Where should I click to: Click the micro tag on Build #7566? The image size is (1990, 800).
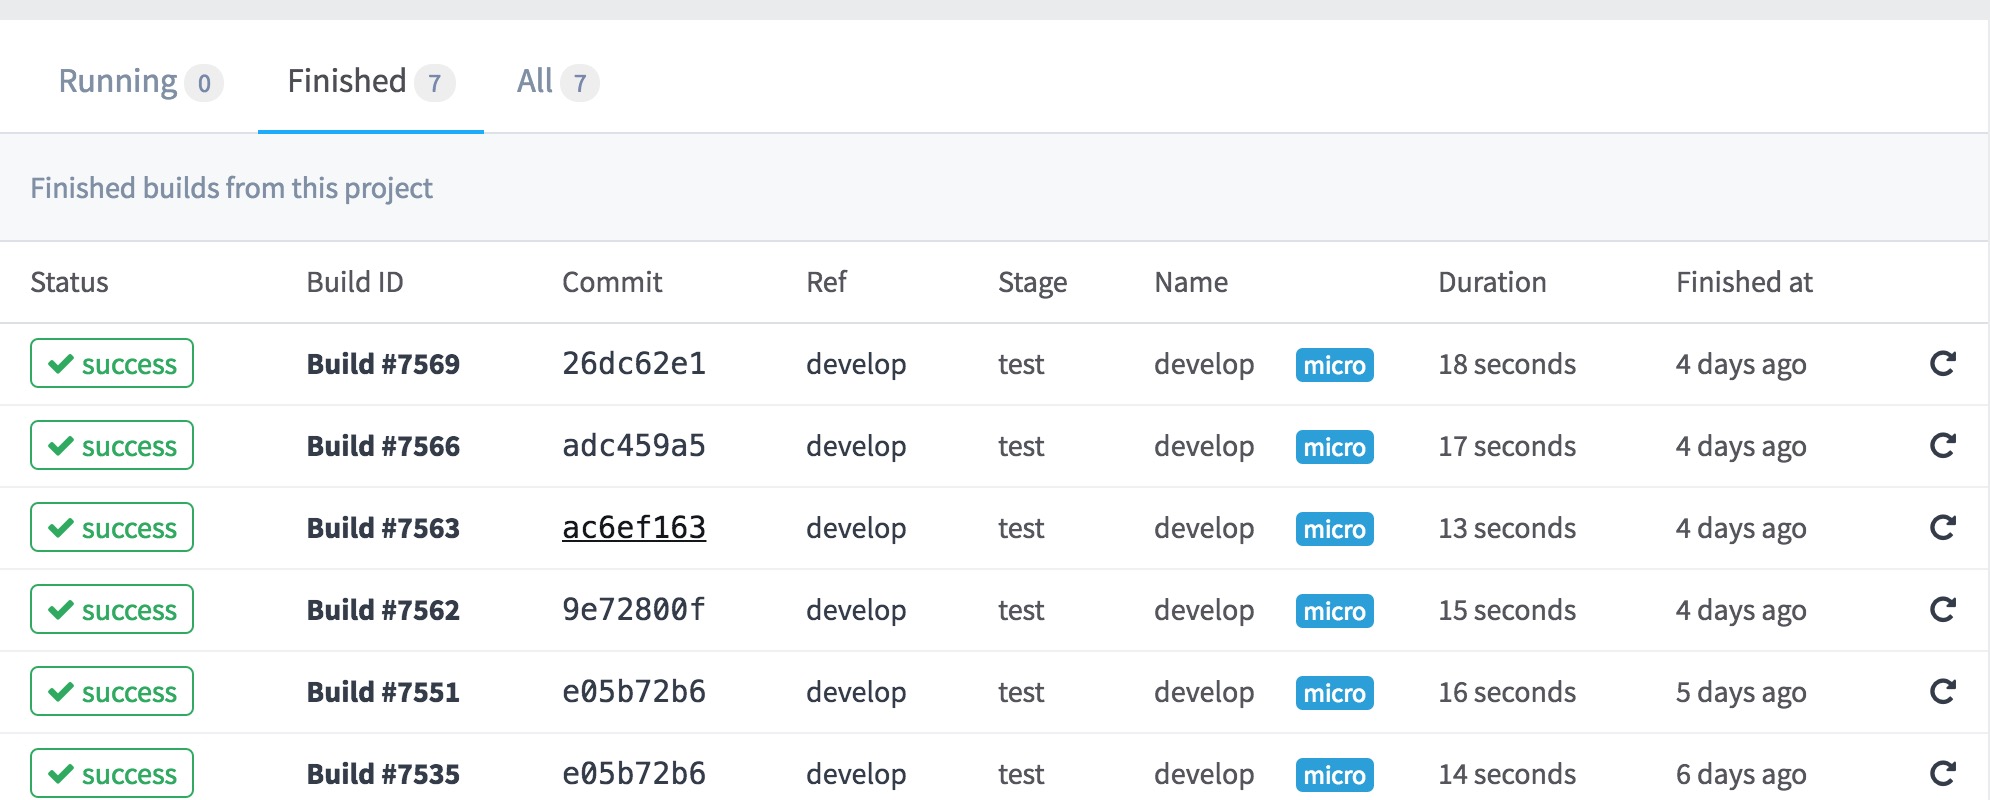point(1334,447)
